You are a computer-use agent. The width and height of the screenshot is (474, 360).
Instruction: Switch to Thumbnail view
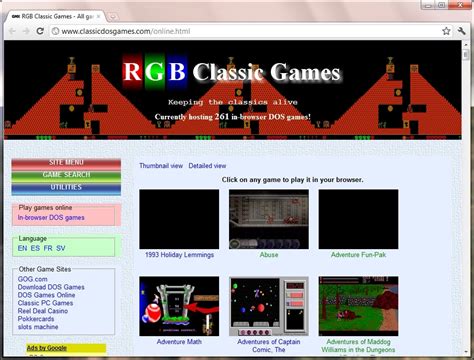(161, 166)
